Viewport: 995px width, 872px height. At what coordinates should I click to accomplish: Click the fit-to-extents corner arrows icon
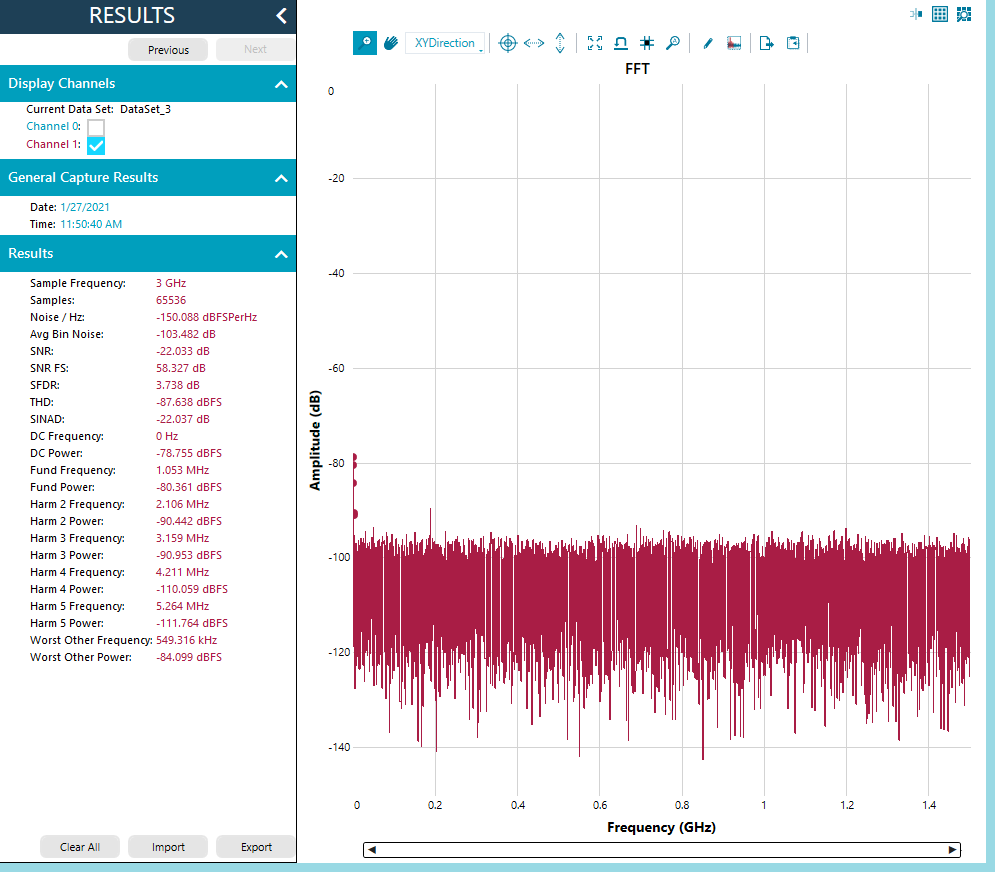595,43
